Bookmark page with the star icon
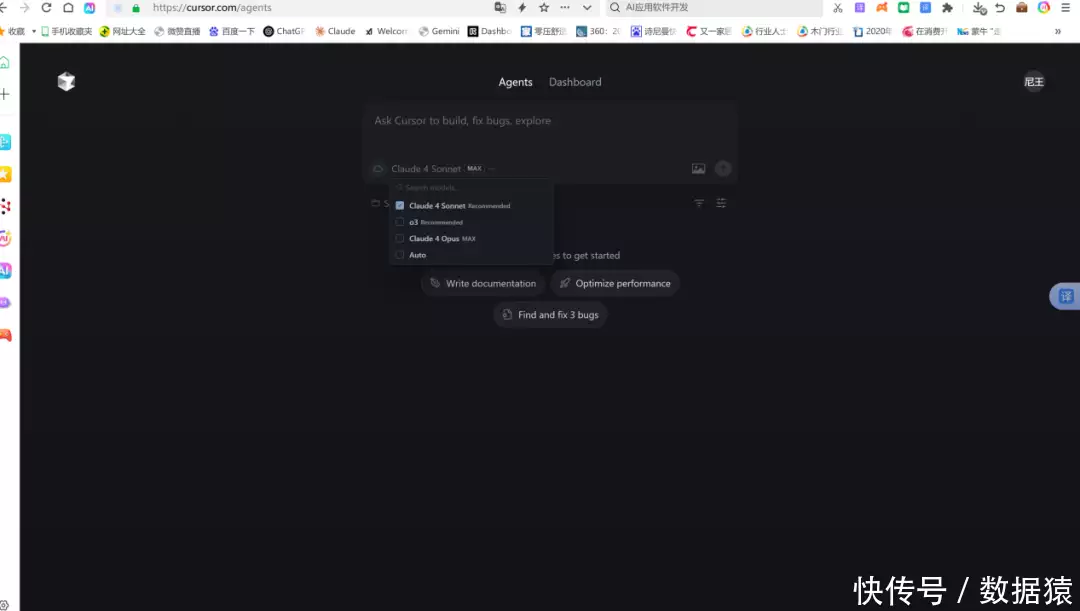This screenshot has width=1080, height=611. [x=543, y=8]
